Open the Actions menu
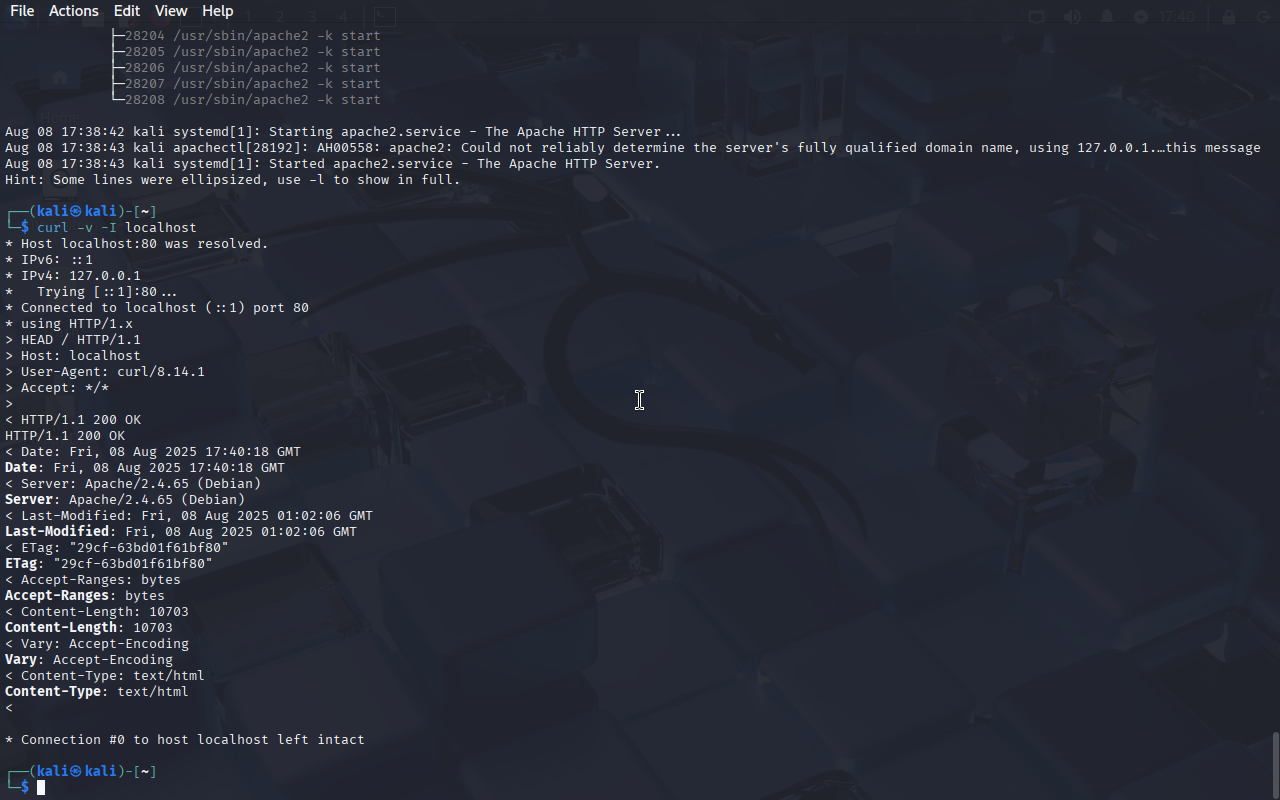The width and height of the screenshot is (1280, 800). point(74,11)
